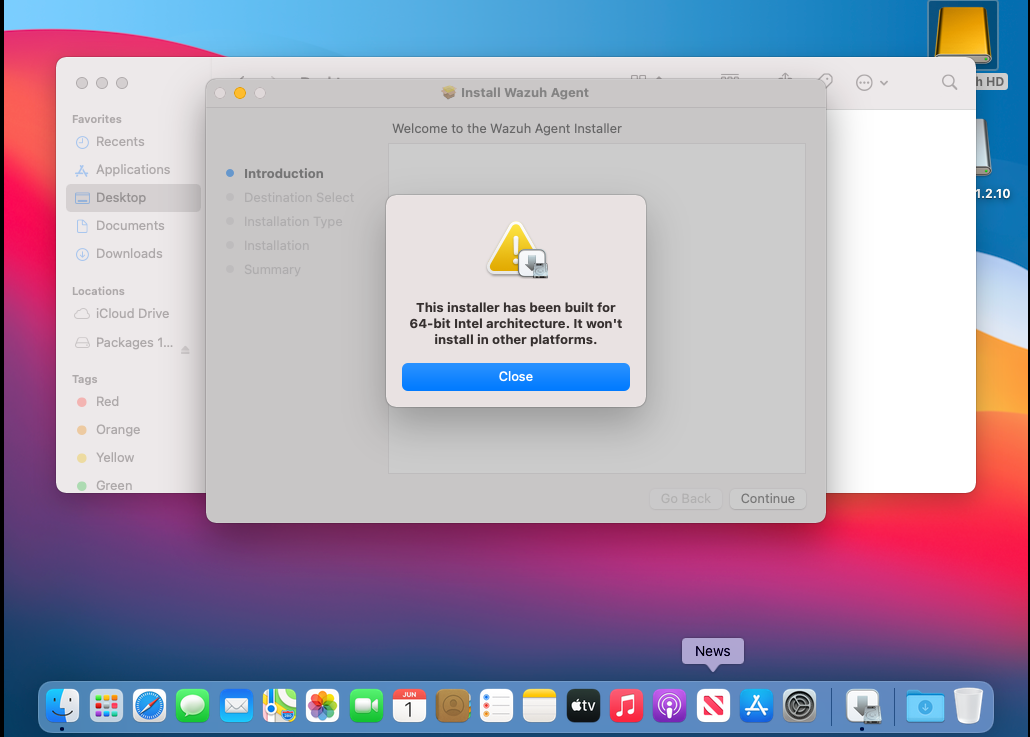1030x737 pixels.
Task: Click Continue in the installer window
Action: pos(767,498)
